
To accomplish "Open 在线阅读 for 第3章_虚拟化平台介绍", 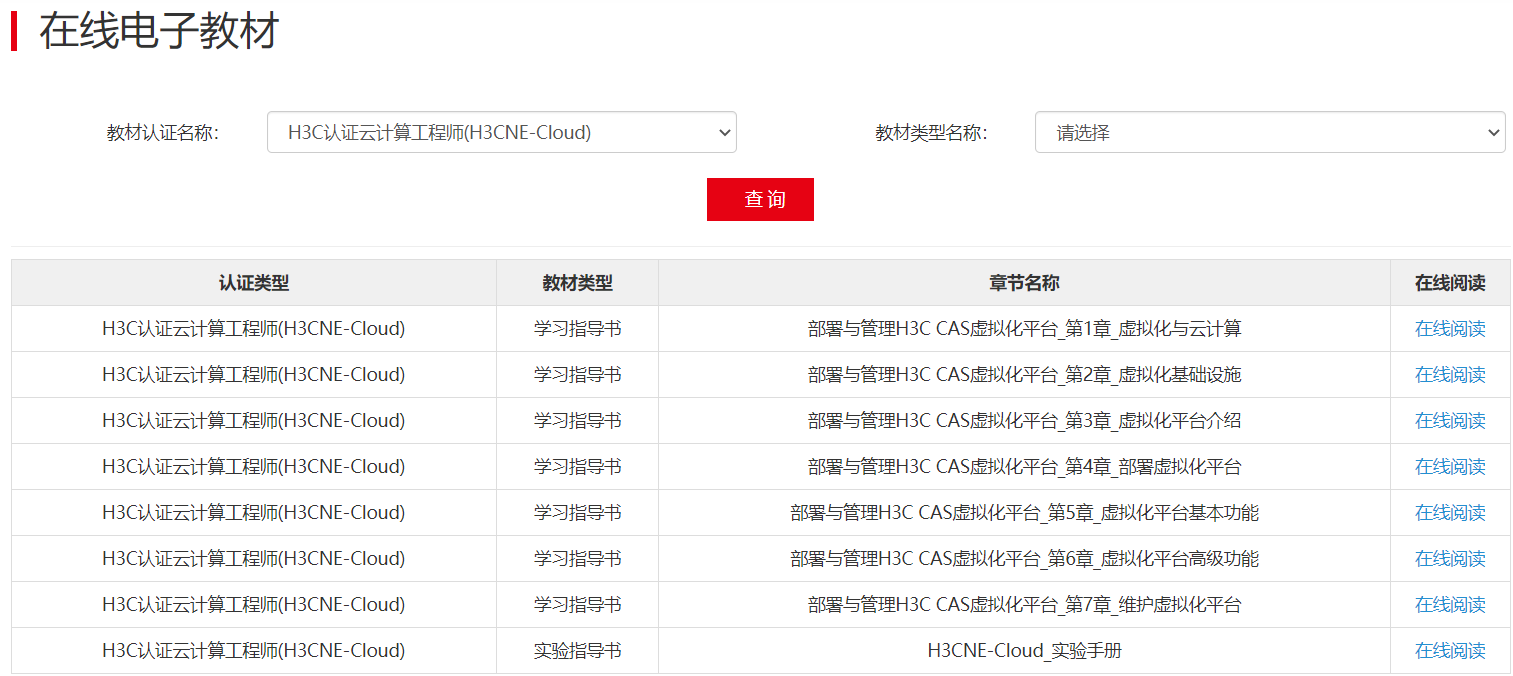I will pos(1450,420).
